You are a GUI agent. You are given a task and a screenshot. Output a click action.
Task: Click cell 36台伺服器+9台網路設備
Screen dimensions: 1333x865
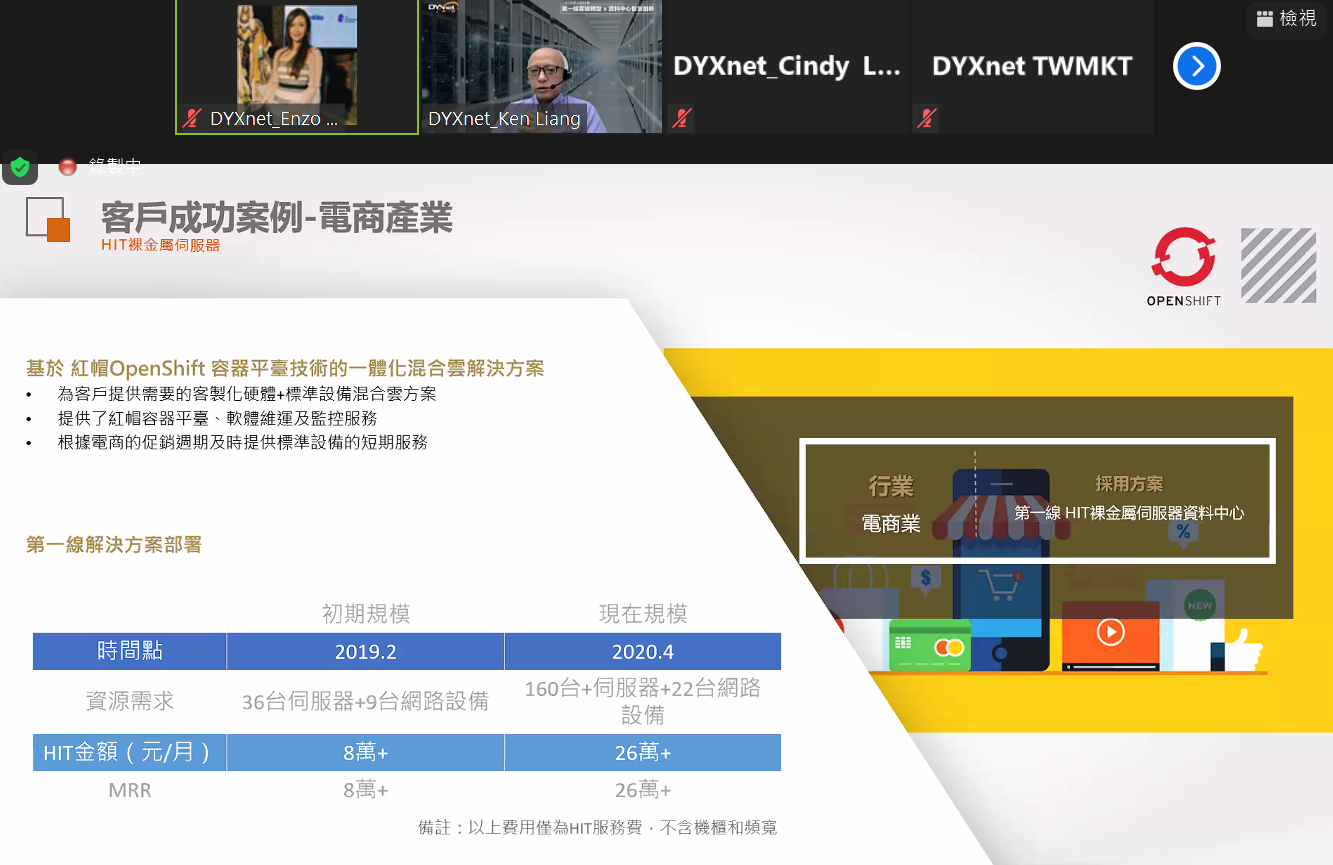click(365, 701)
